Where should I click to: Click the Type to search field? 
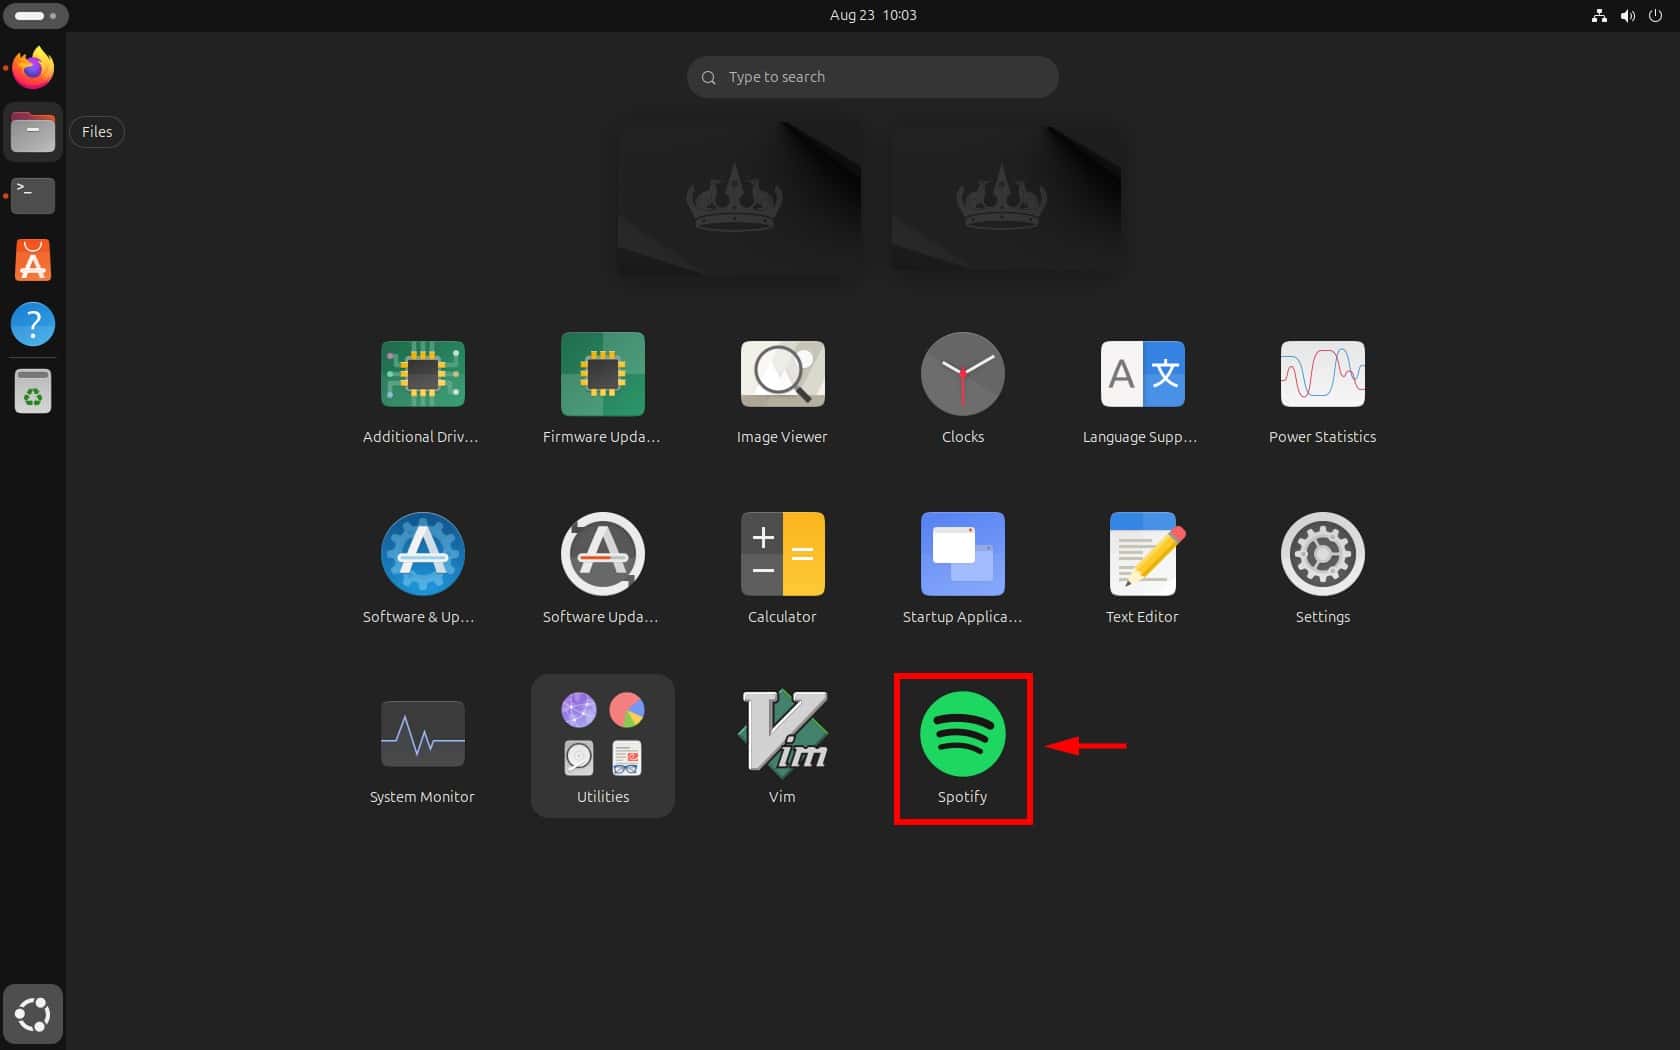click(871, 77)
